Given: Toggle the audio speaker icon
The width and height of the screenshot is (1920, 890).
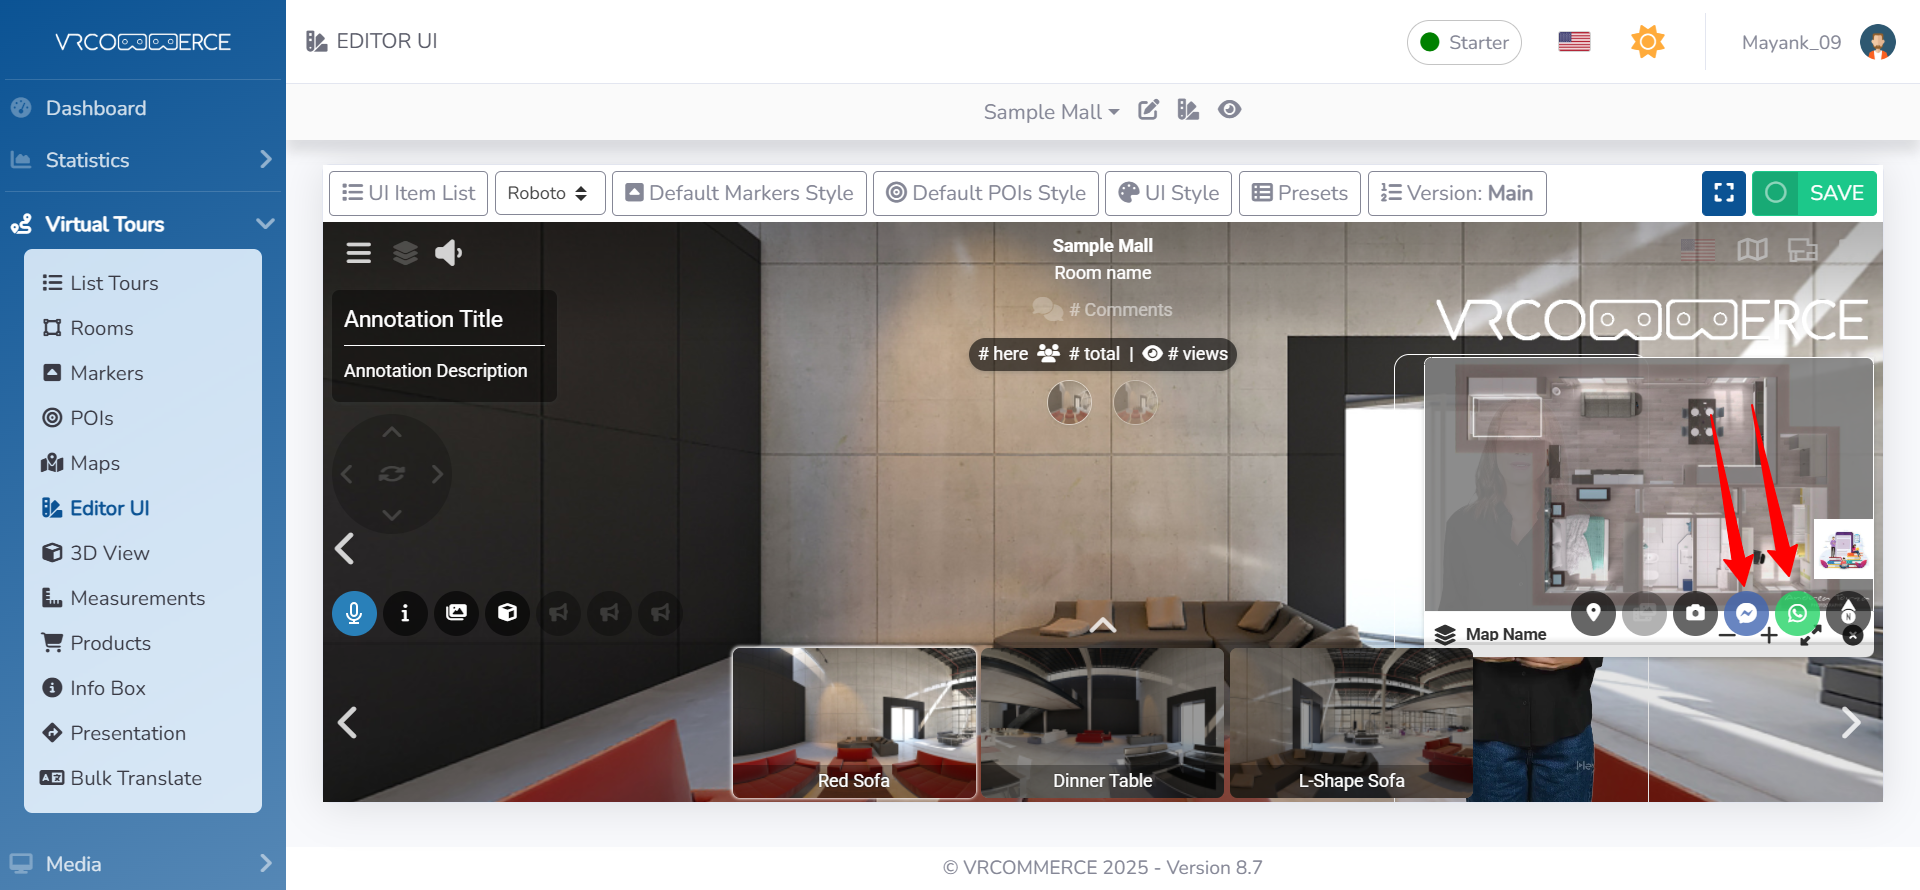Looking at the screenshot, I should click(448, 253).
